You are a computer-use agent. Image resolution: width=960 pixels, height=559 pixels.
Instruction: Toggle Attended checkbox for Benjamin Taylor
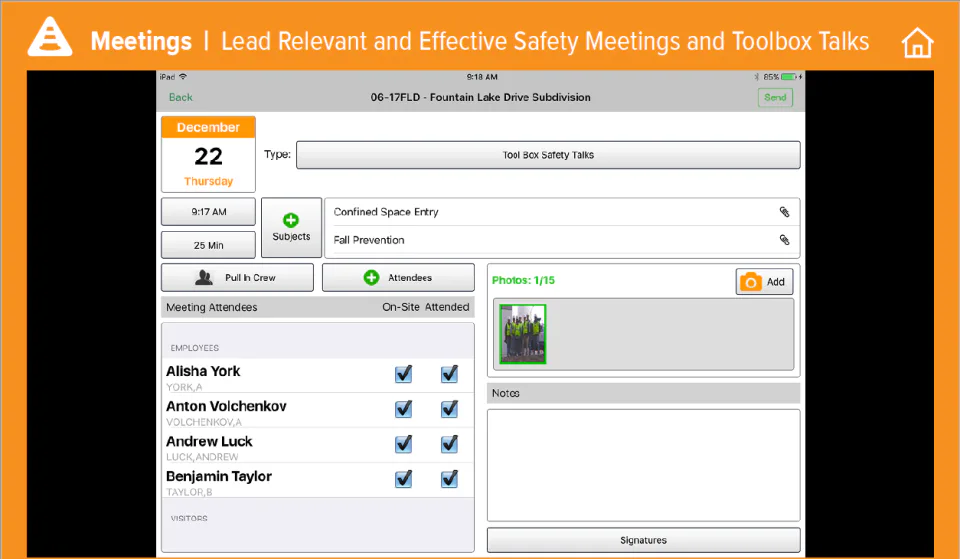(x=449, y=479)
